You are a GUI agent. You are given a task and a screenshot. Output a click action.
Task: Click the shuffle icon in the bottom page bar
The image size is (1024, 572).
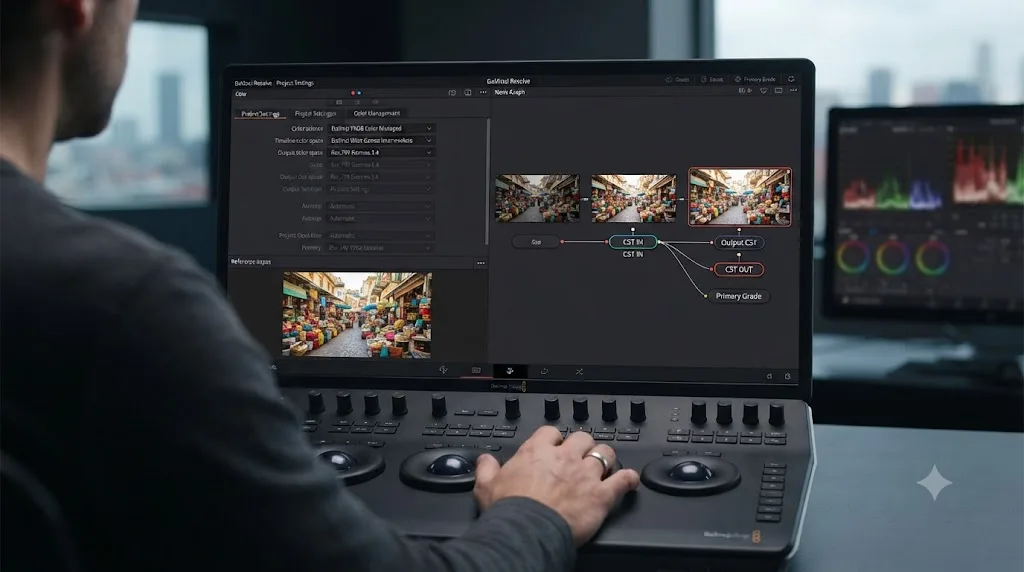tap(579, 372)
